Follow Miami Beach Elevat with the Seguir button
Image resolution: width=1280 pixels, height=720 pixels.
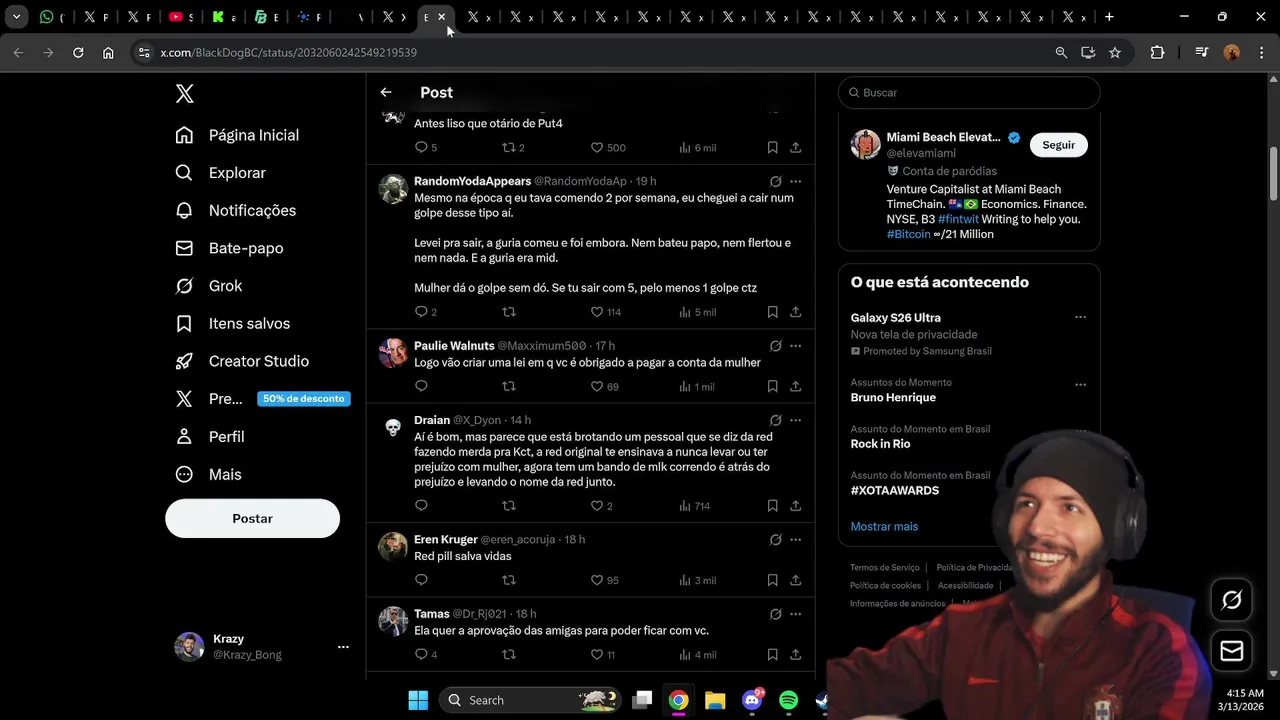pos(1058,145)
